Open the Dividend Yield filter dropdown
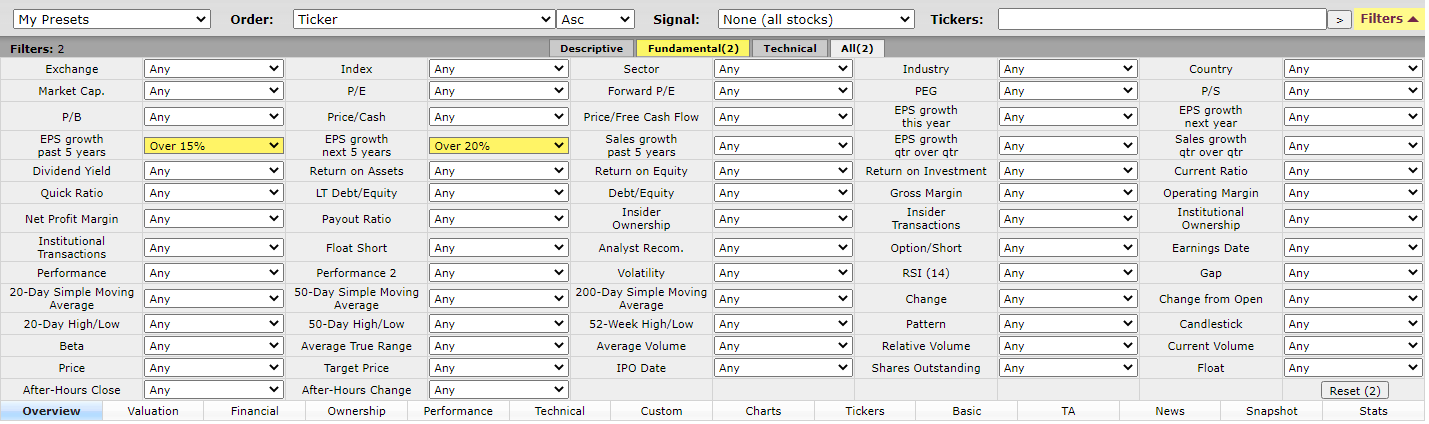1429x424 pixels. tap(214, 172)
